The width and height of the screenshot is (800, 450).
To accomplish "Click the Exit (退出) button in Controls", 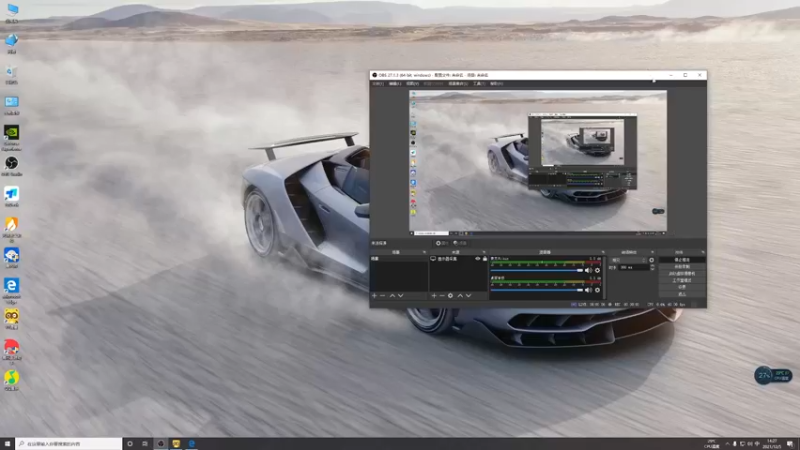I will pos(682,294).
